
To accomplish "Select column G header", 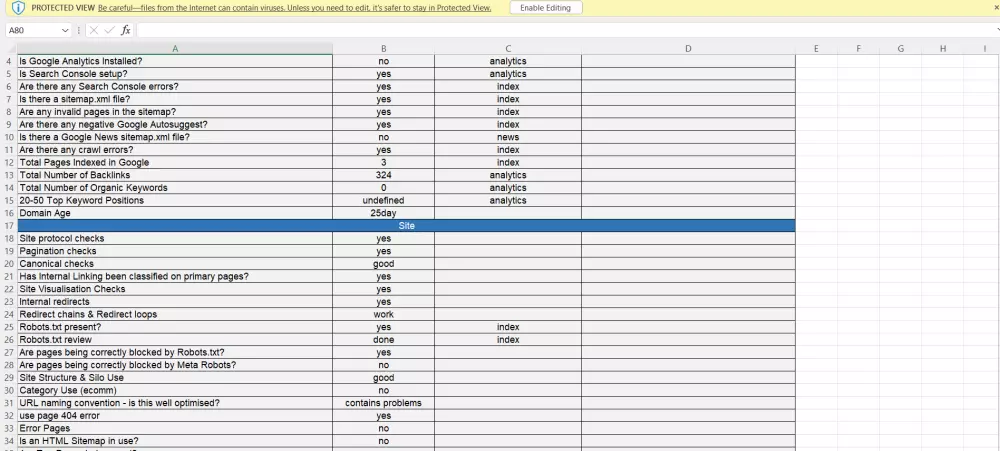I will [x=901, y=48].
